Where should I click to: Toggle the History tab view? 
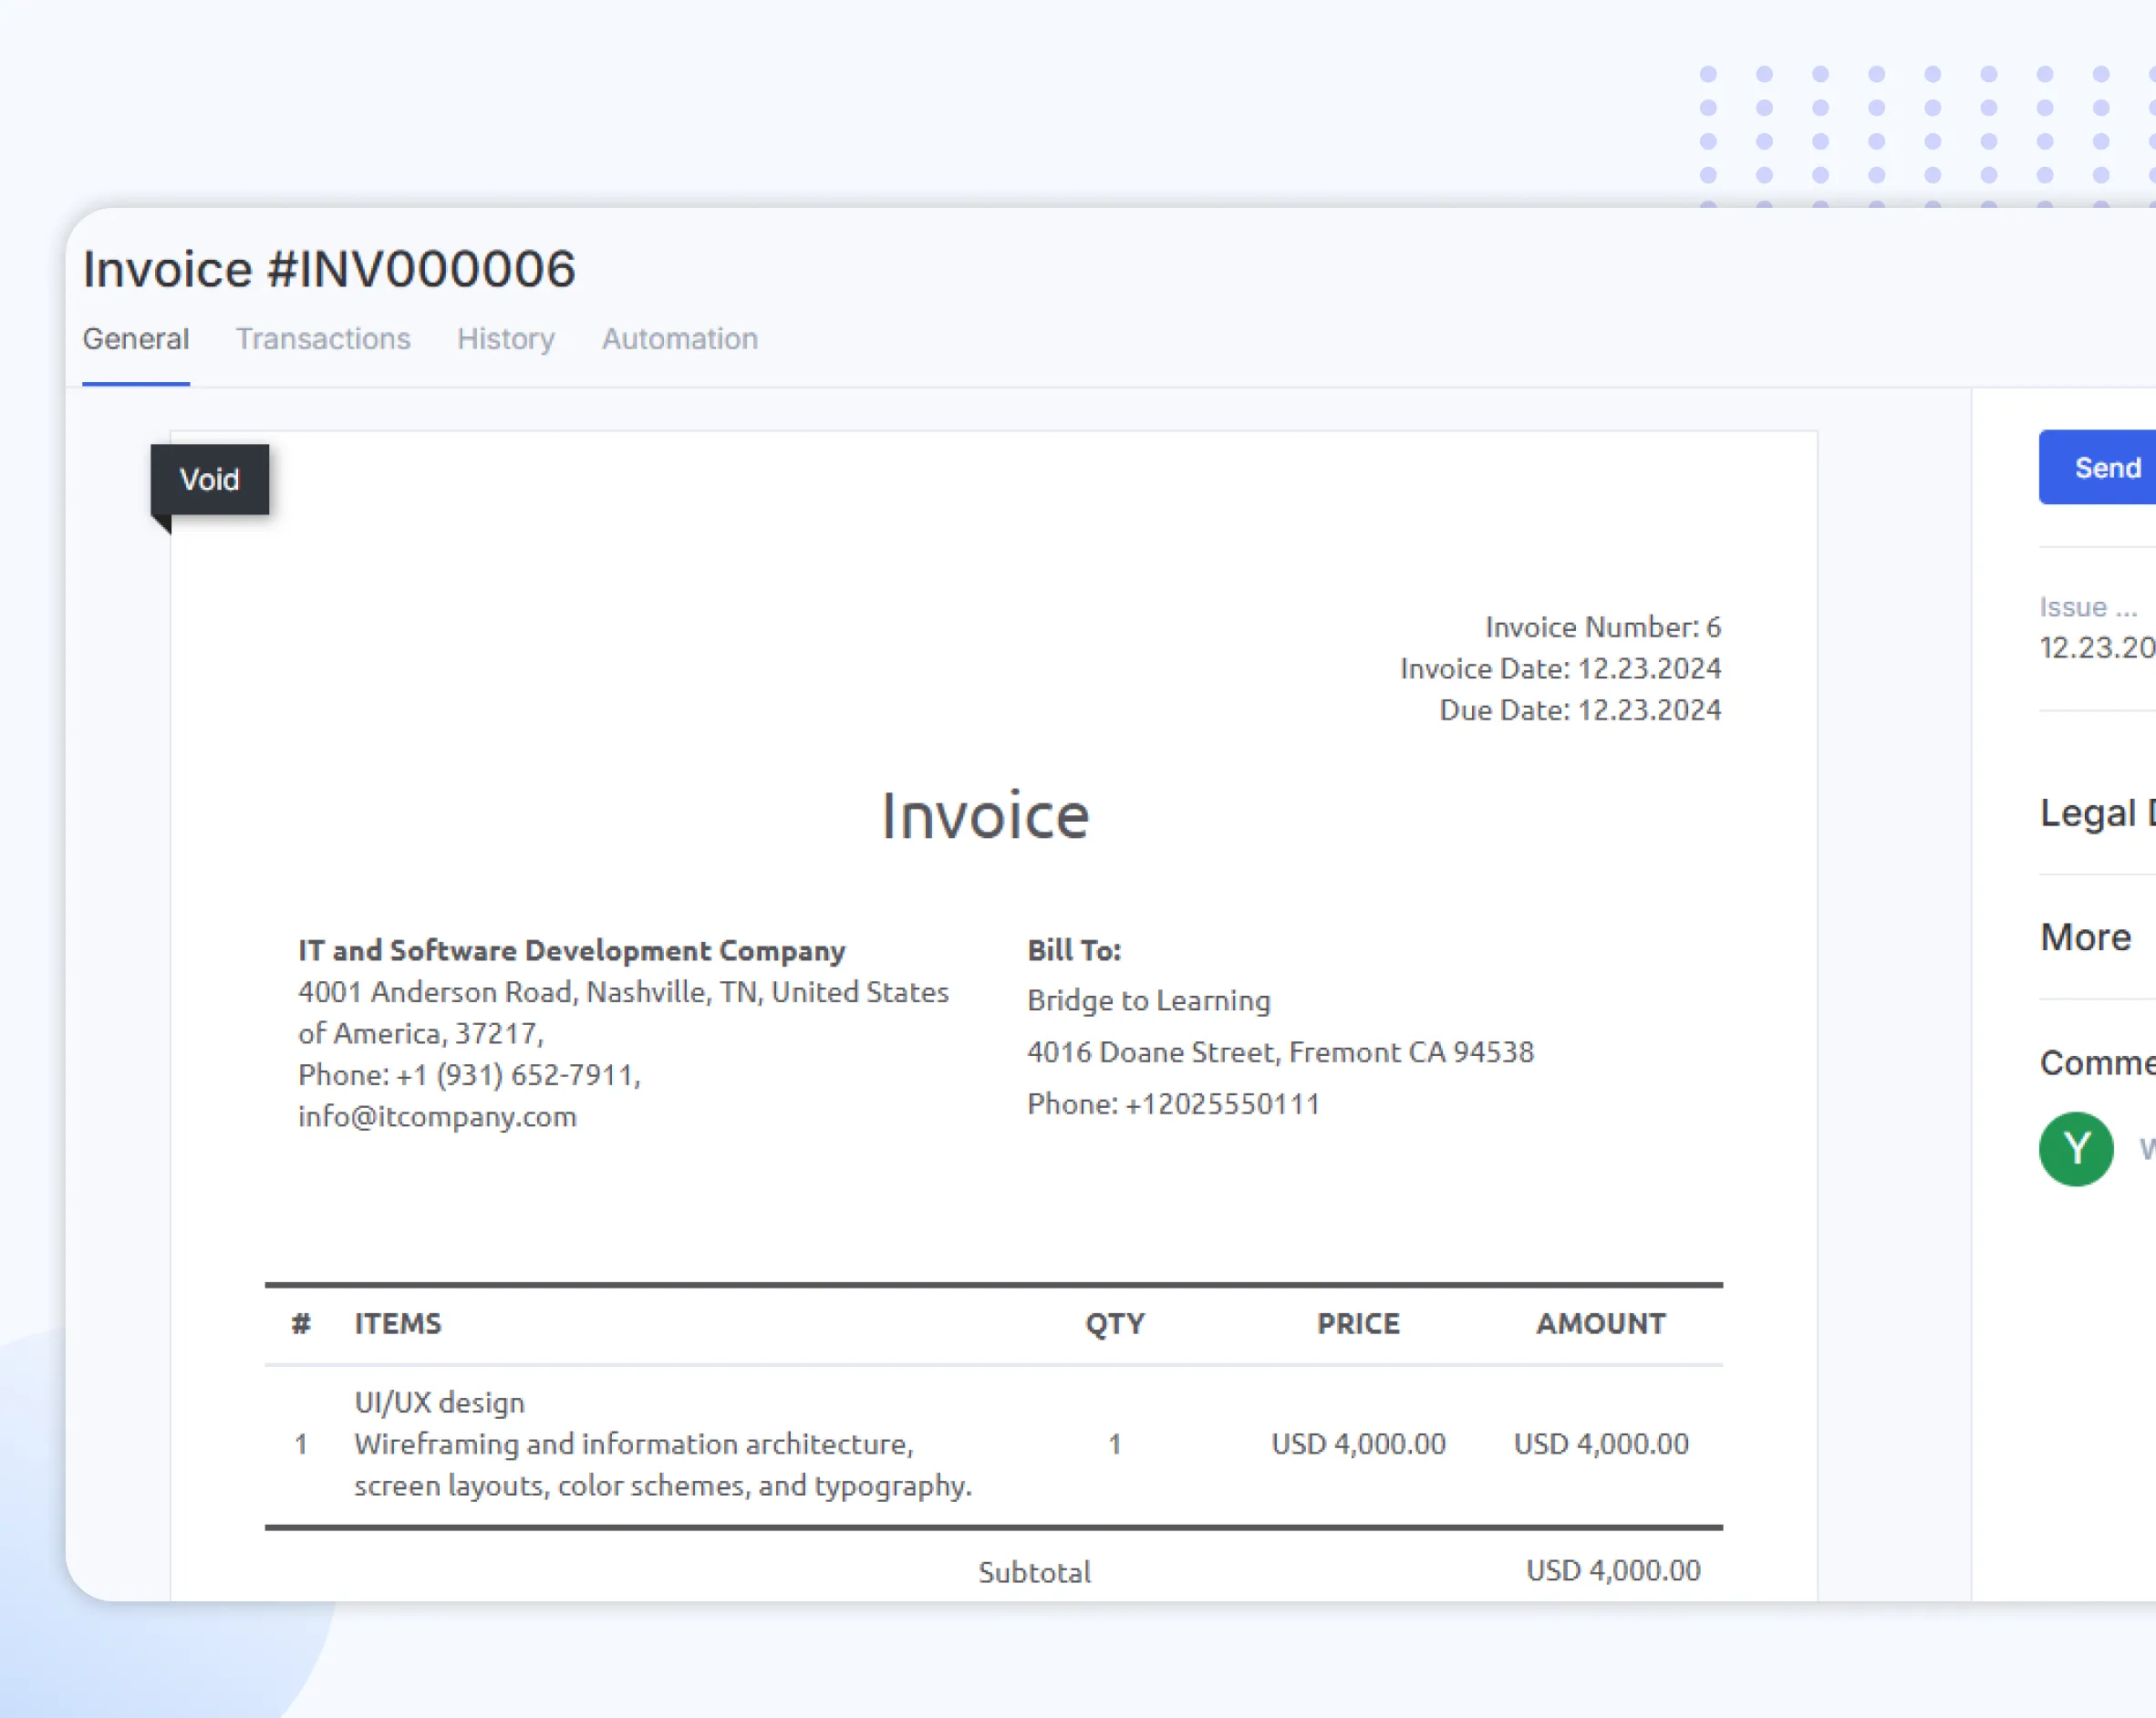[x=506, y=338]
